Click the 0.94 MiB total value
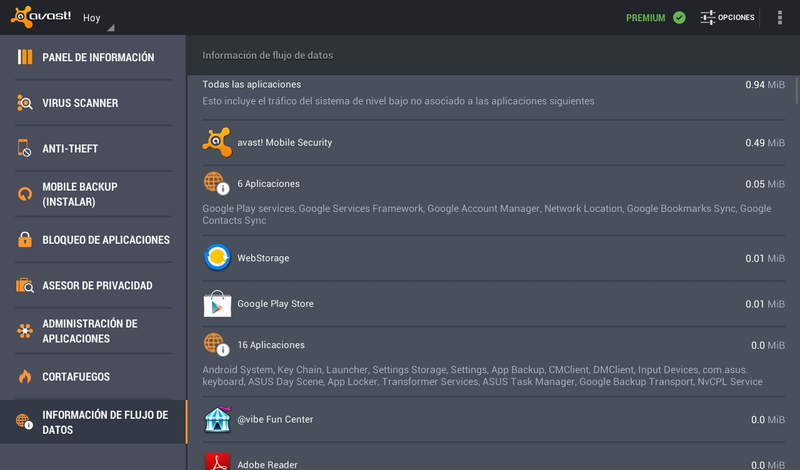Screen dimensions: 800x470 tap(765, 85)
